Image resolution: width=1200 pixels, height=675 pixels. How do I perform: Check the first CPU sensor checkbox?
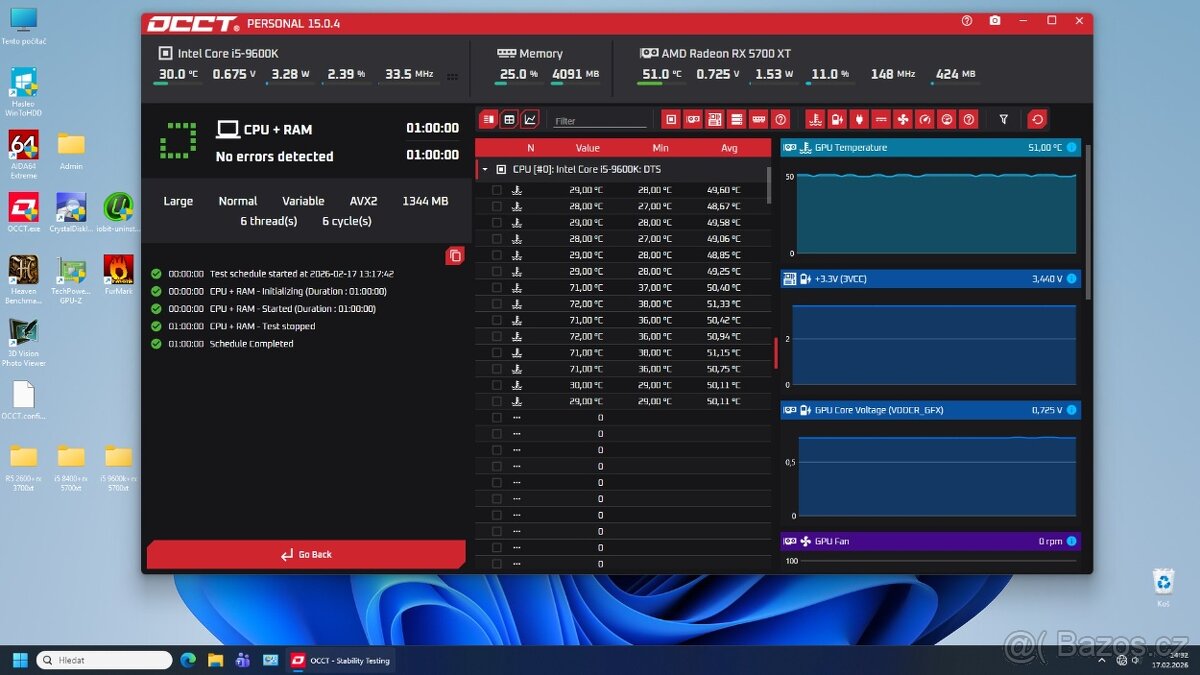click(x=498, y=189)
